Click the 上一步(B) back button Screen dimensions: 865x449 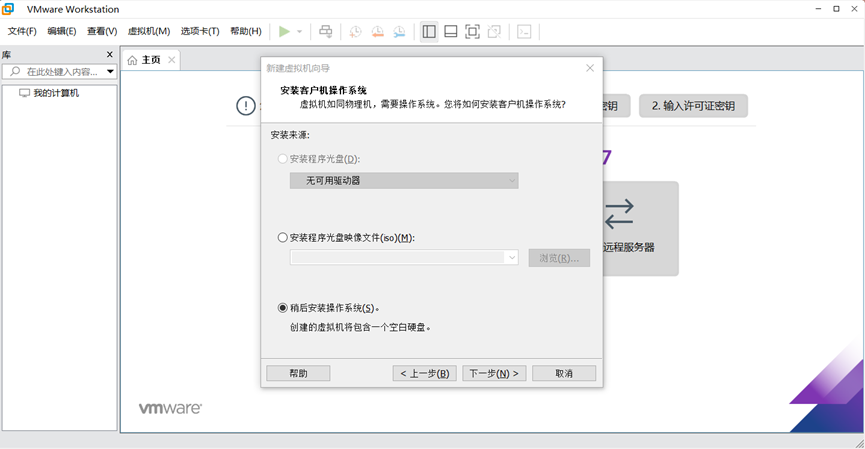point(424,373)
